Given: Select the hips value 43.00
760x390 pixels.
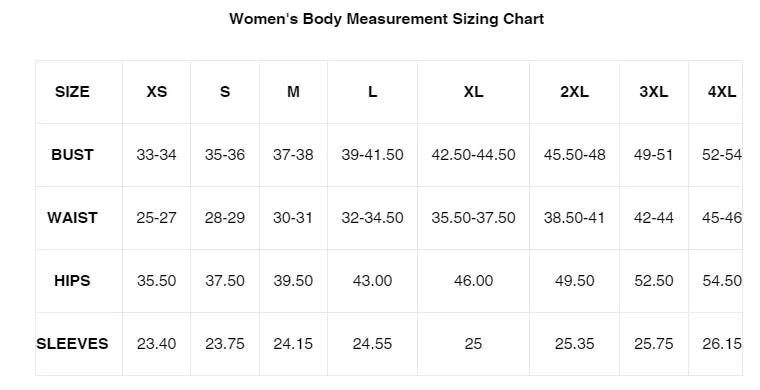Looking at the screenshot, I should pyautogui.click(x=372, y=281).
